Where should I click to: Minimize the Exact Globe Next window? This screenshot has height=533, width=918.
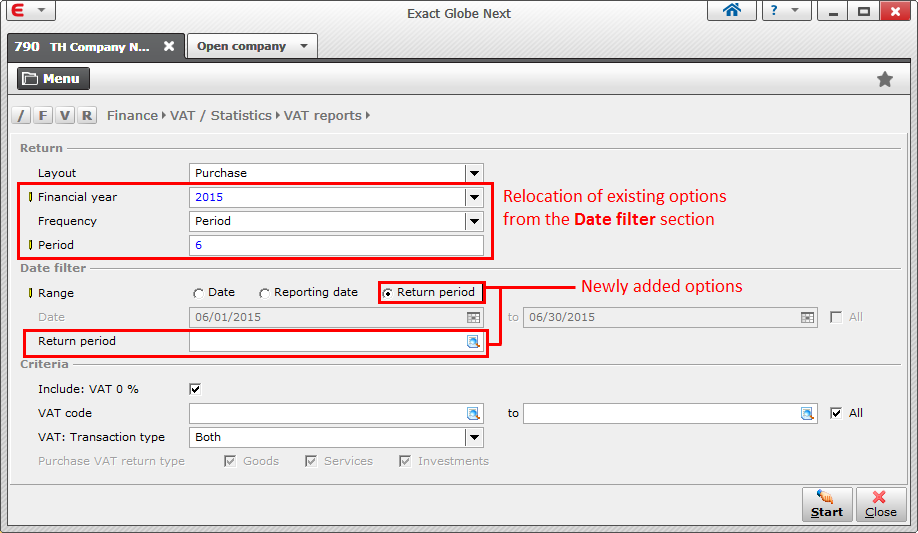(x=834, y=11)
